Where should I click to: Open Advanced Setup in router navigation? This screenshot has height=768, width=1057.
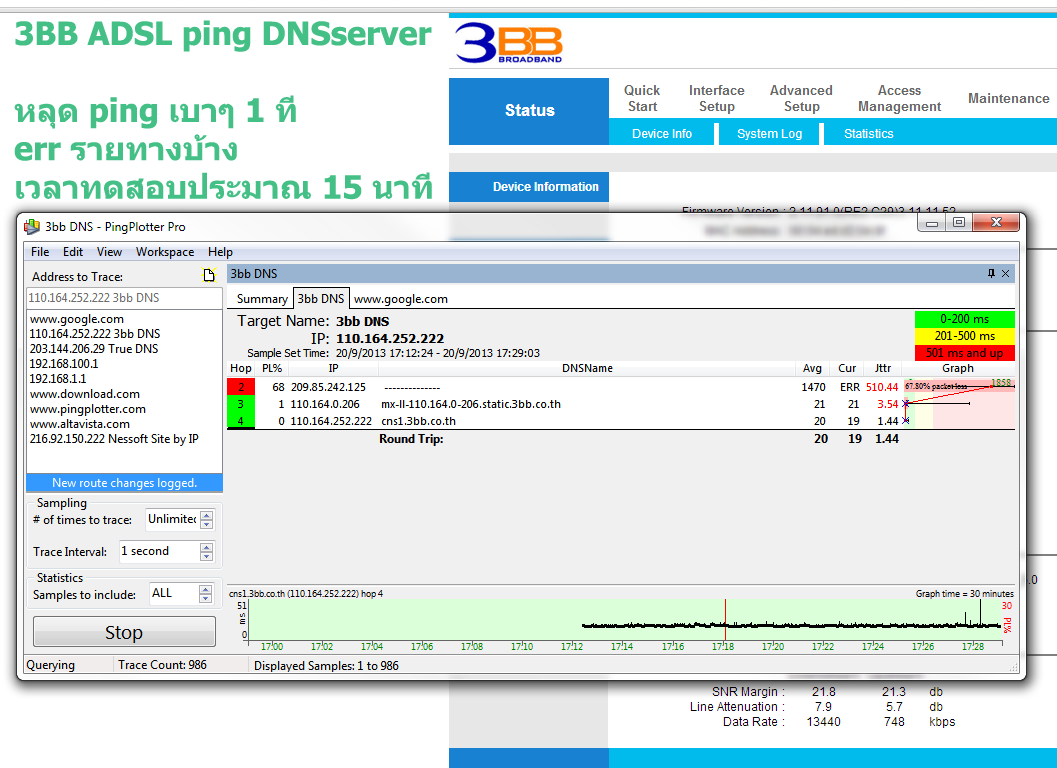801,98
